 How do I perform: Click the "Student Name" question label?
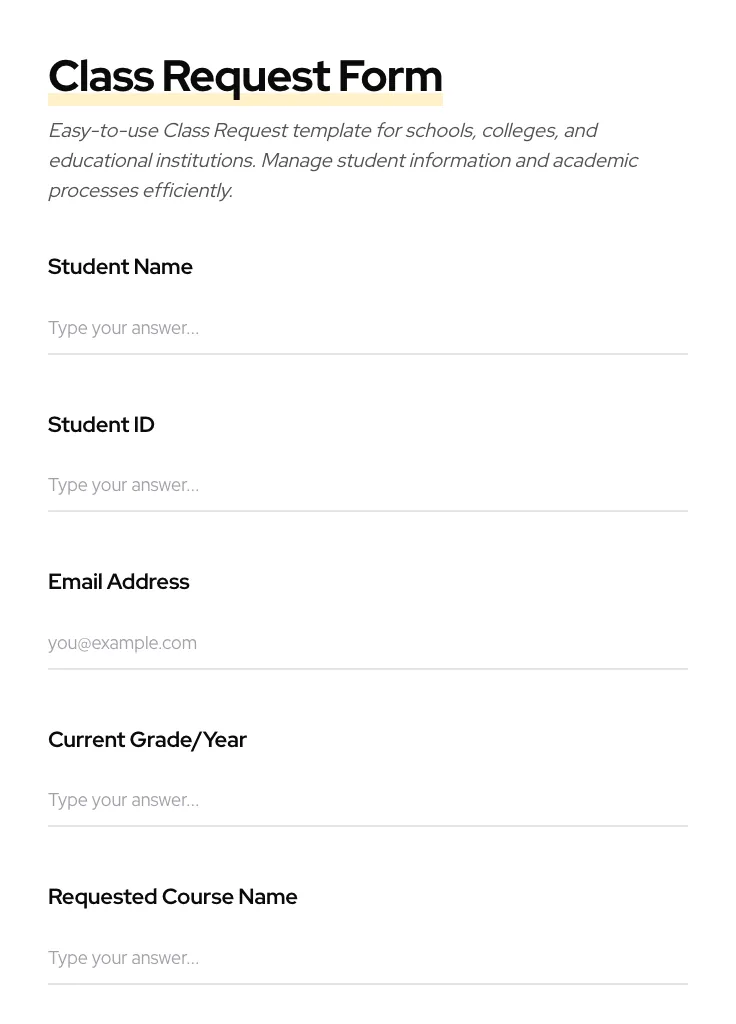(120, 267)
